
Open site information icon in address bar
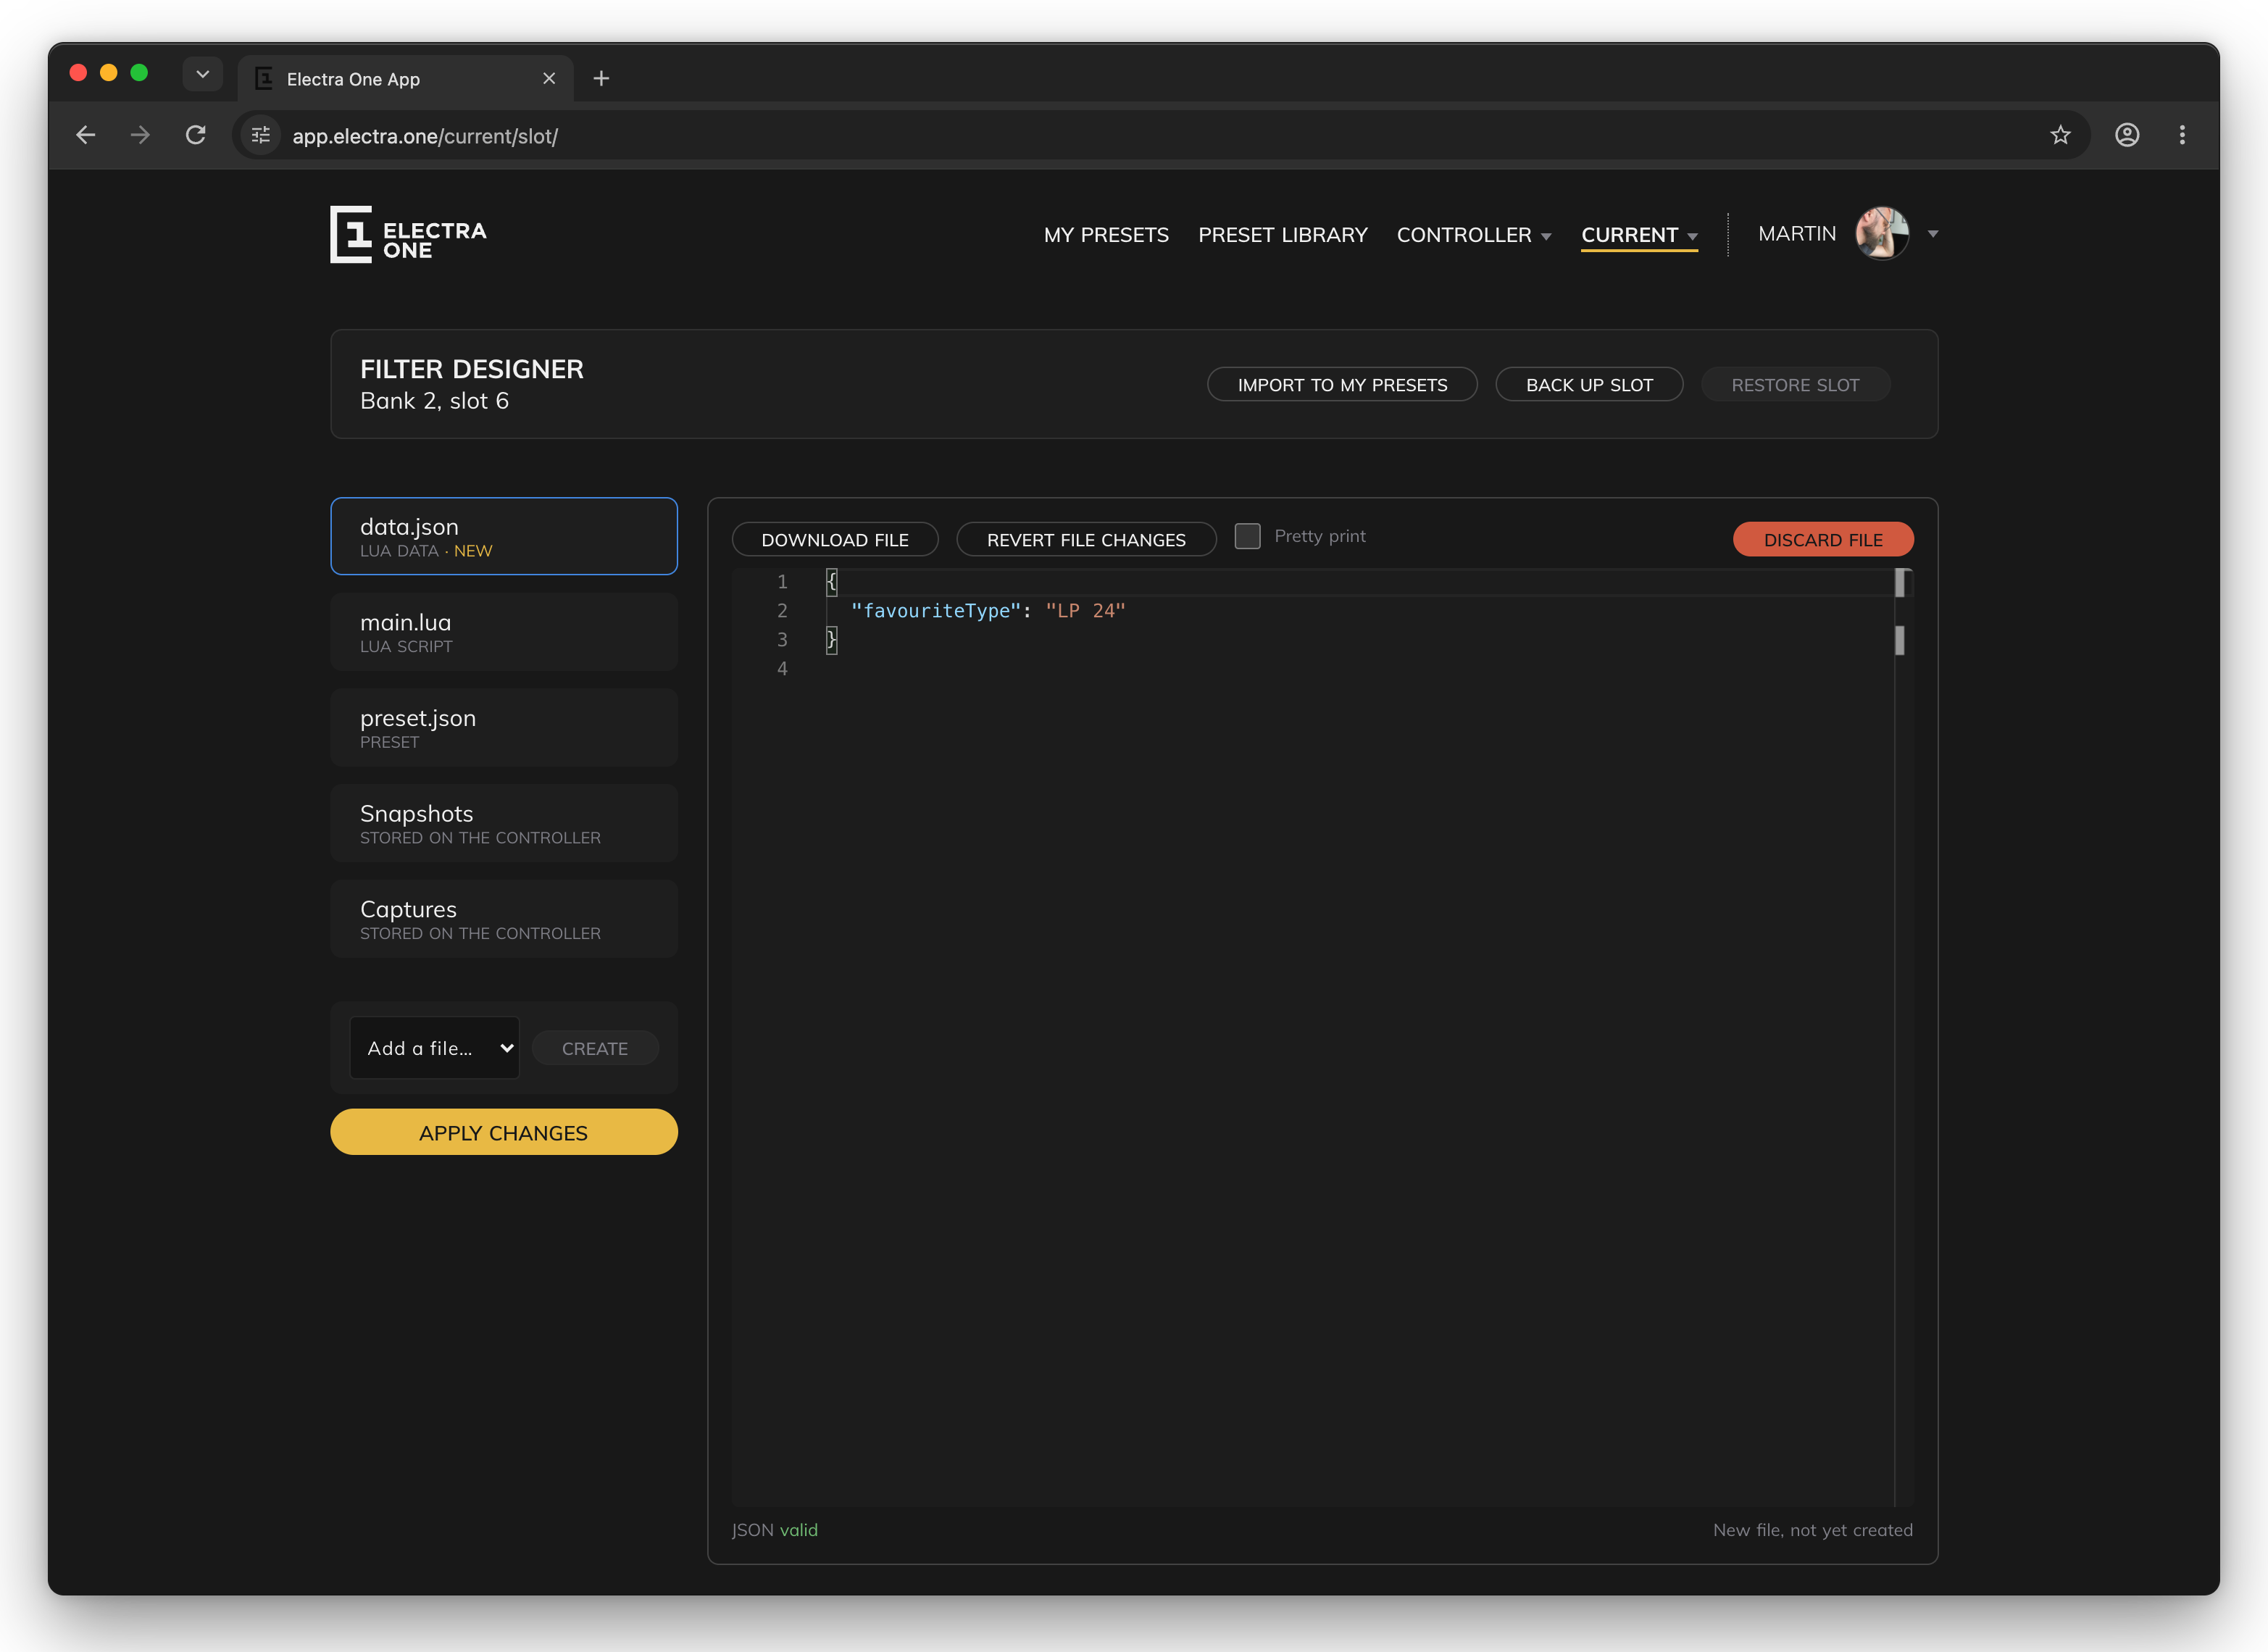coord(261,135)
